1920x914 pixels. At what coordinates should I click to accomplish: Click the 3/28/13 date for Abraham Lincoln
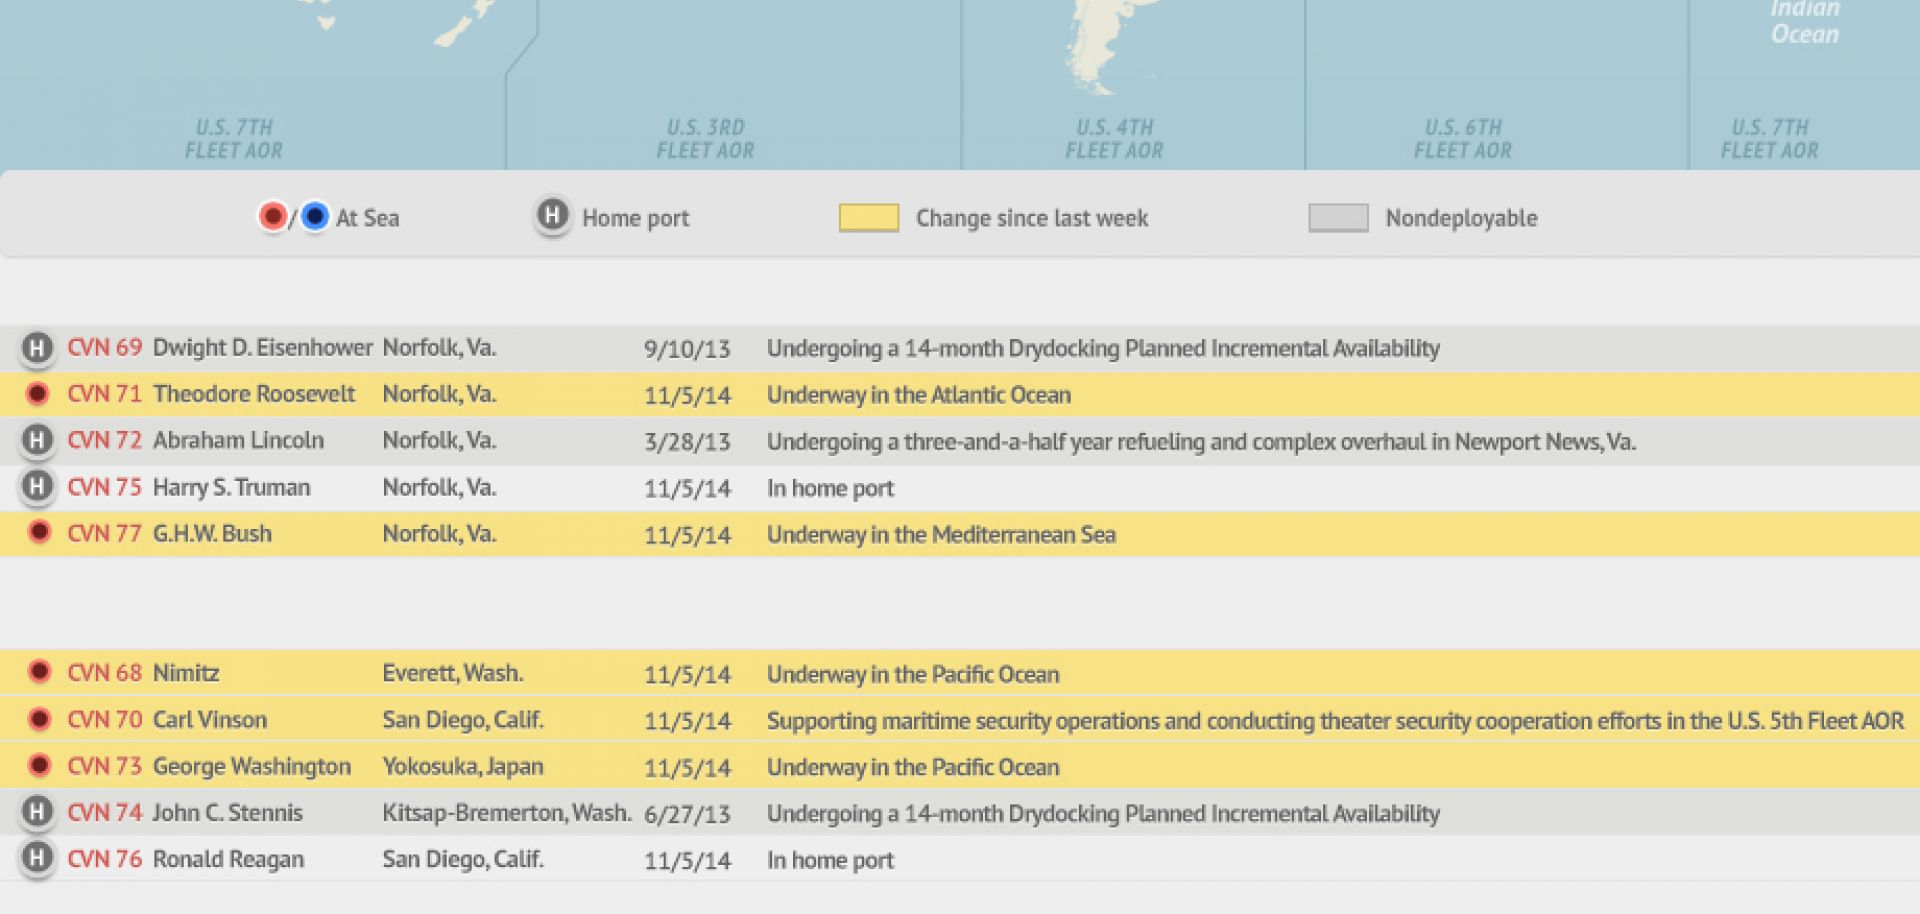pos(687,442)
